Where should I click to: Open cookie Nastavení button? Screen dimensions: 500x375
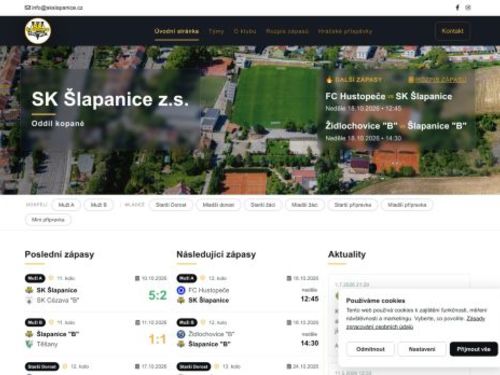[422, 349]
